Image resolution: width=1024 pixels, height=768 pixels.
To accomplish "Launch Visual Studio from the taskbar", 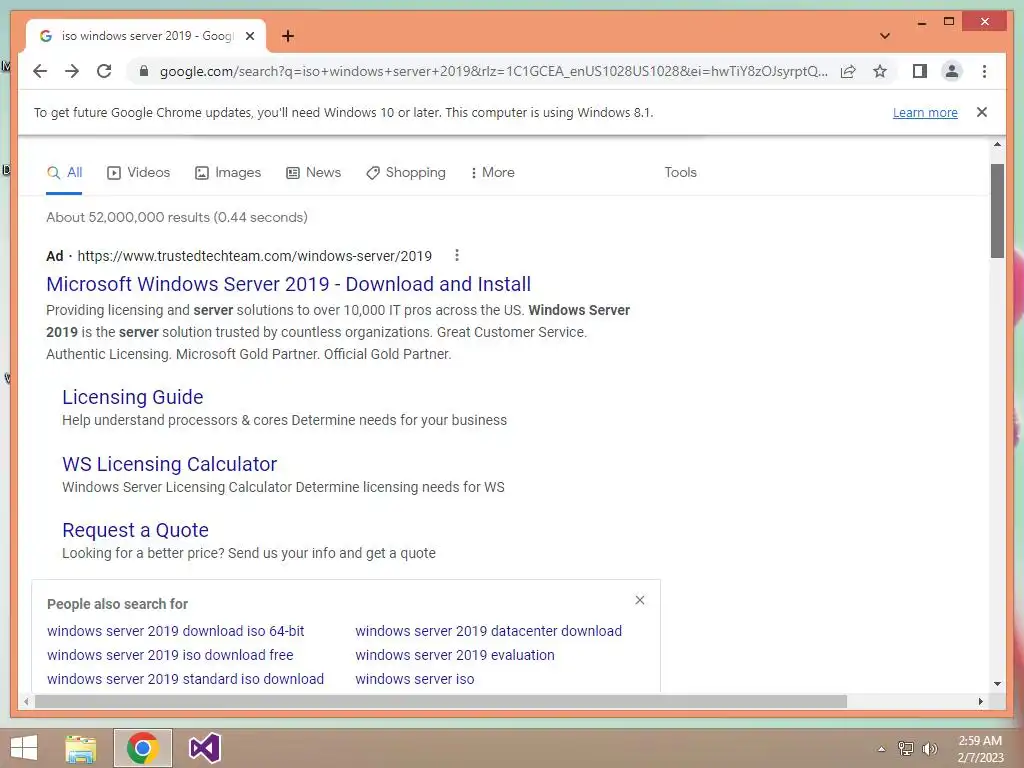I will point(204,748).
